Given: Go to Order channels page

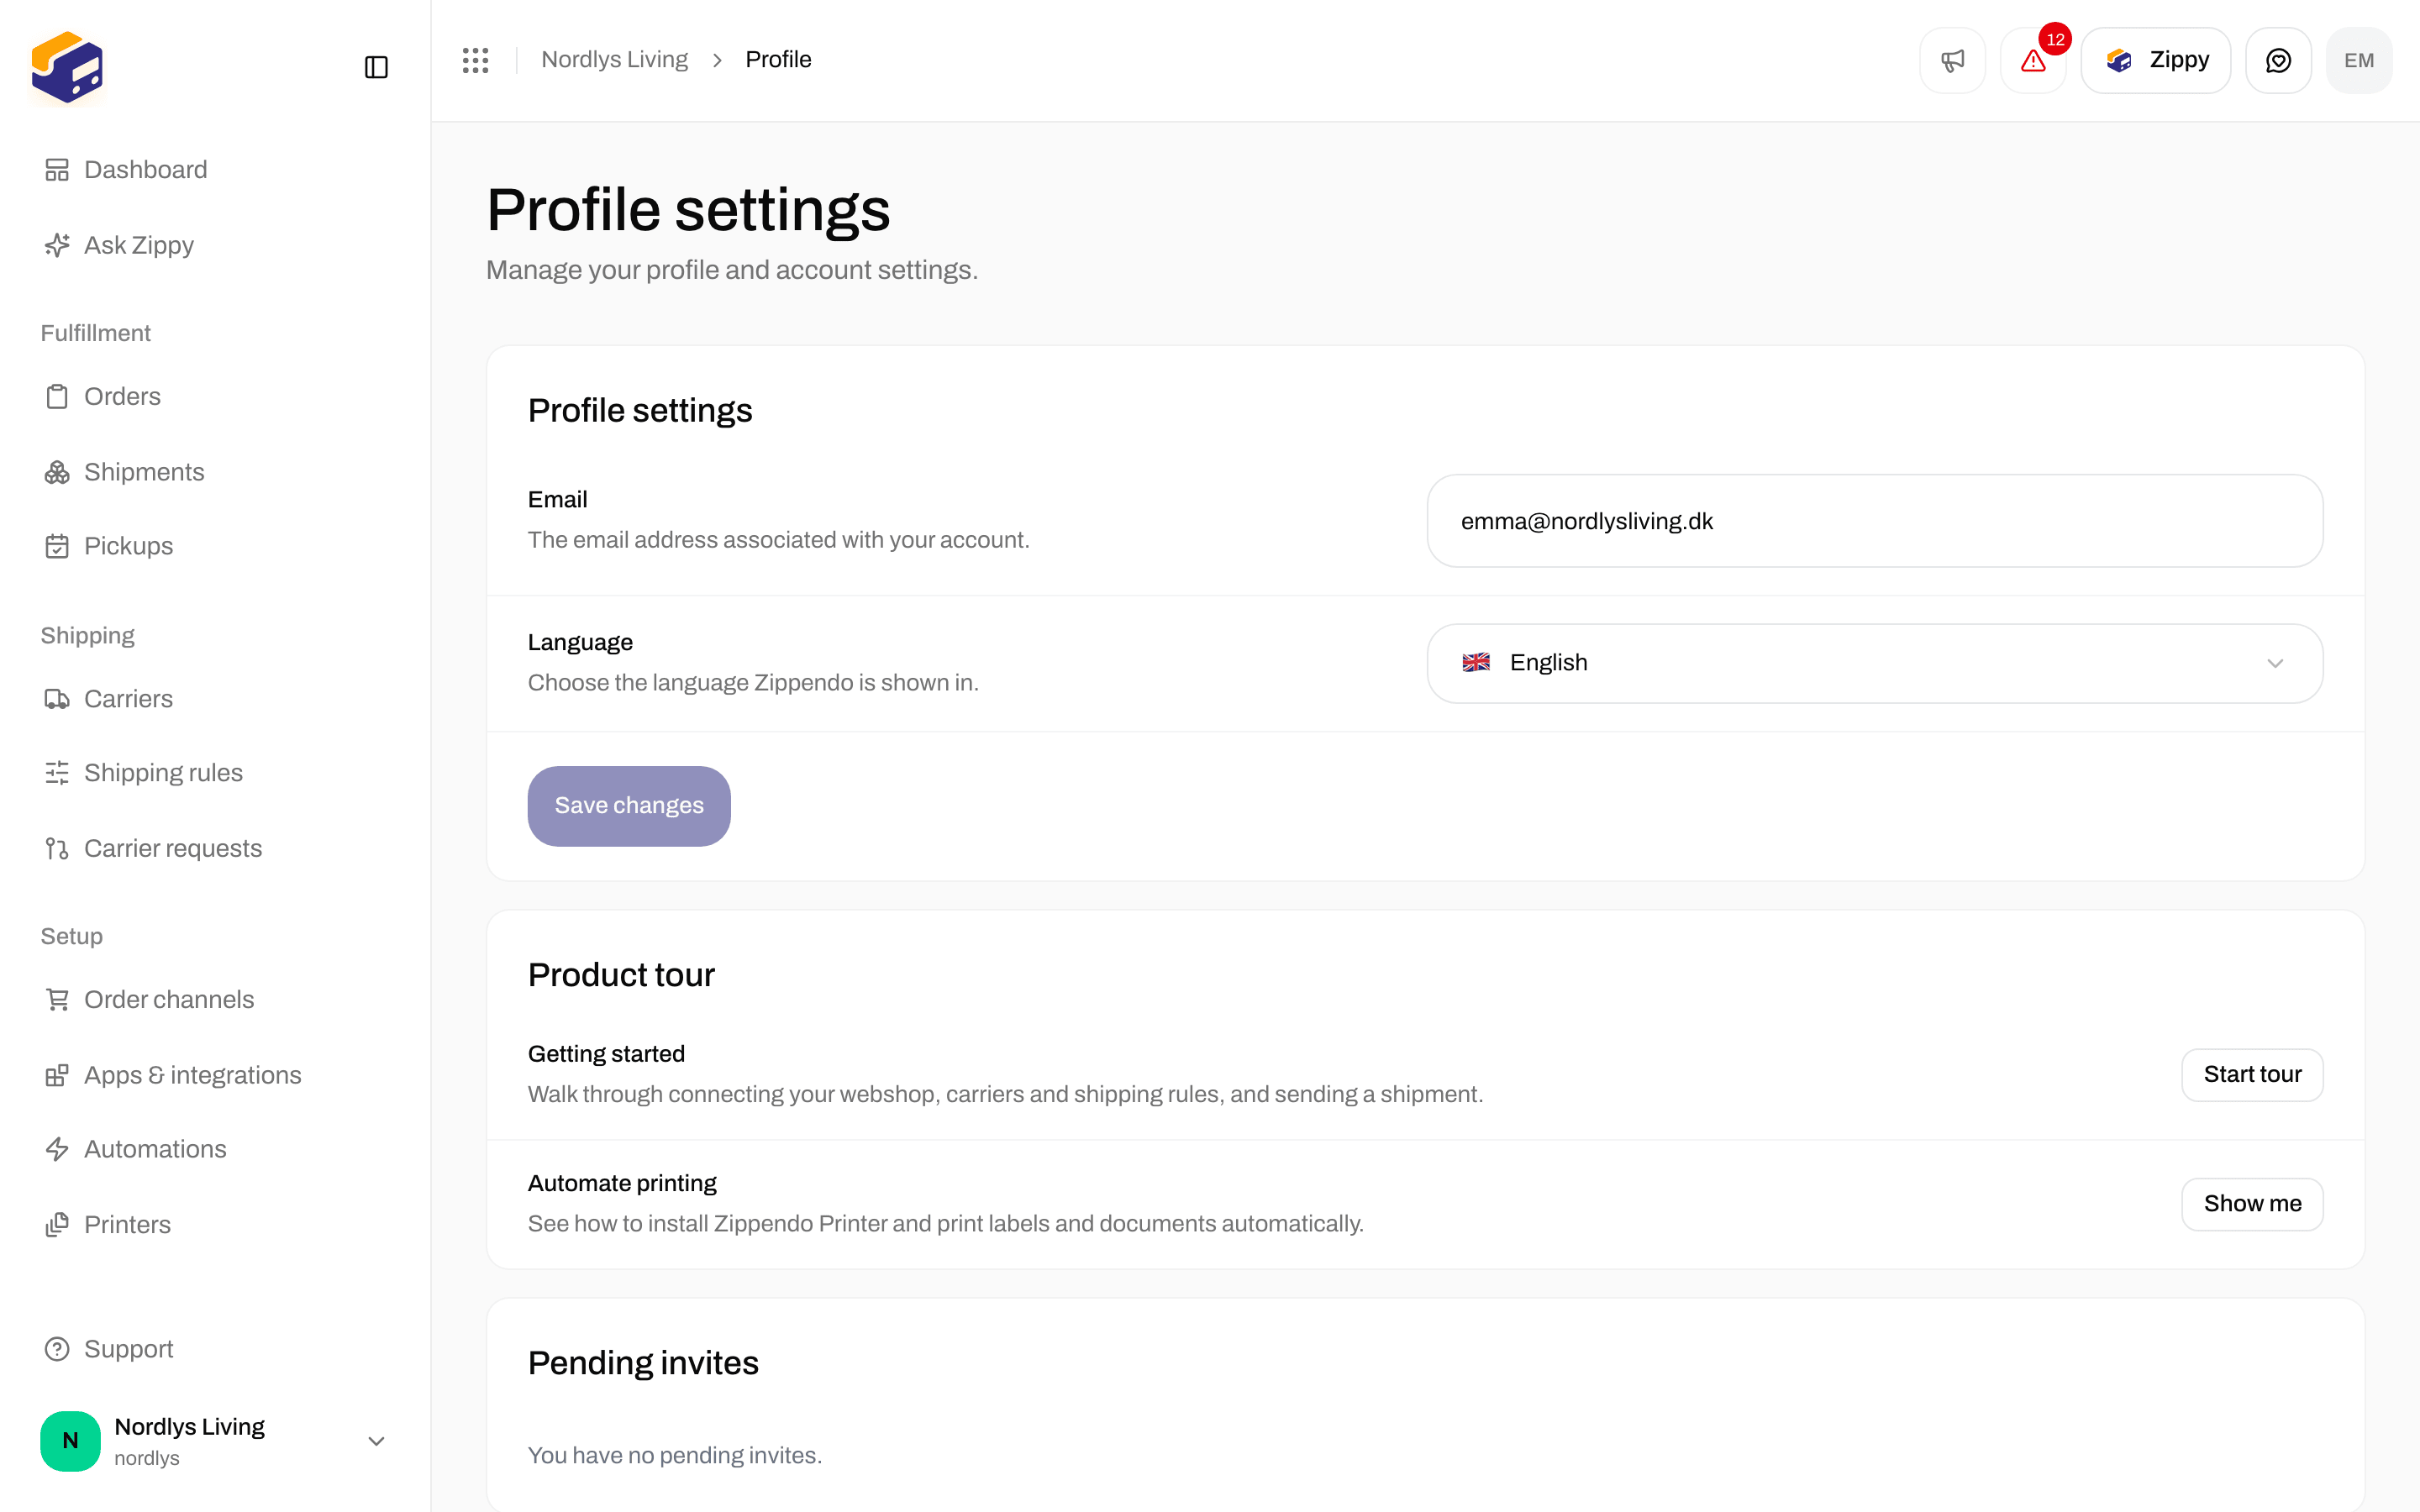Looking at the screenshot, I should [x=169, y=1000].
